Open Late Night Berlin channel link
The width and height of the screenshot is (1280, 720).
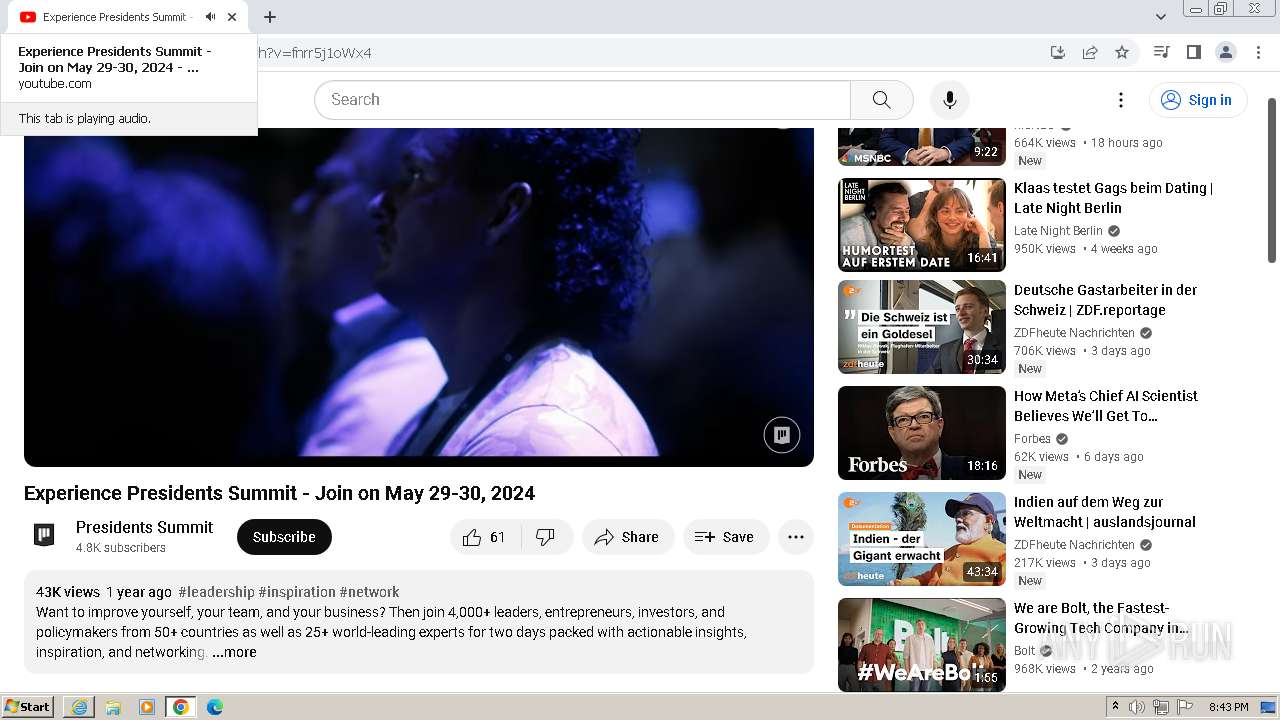click(1058, 231)
